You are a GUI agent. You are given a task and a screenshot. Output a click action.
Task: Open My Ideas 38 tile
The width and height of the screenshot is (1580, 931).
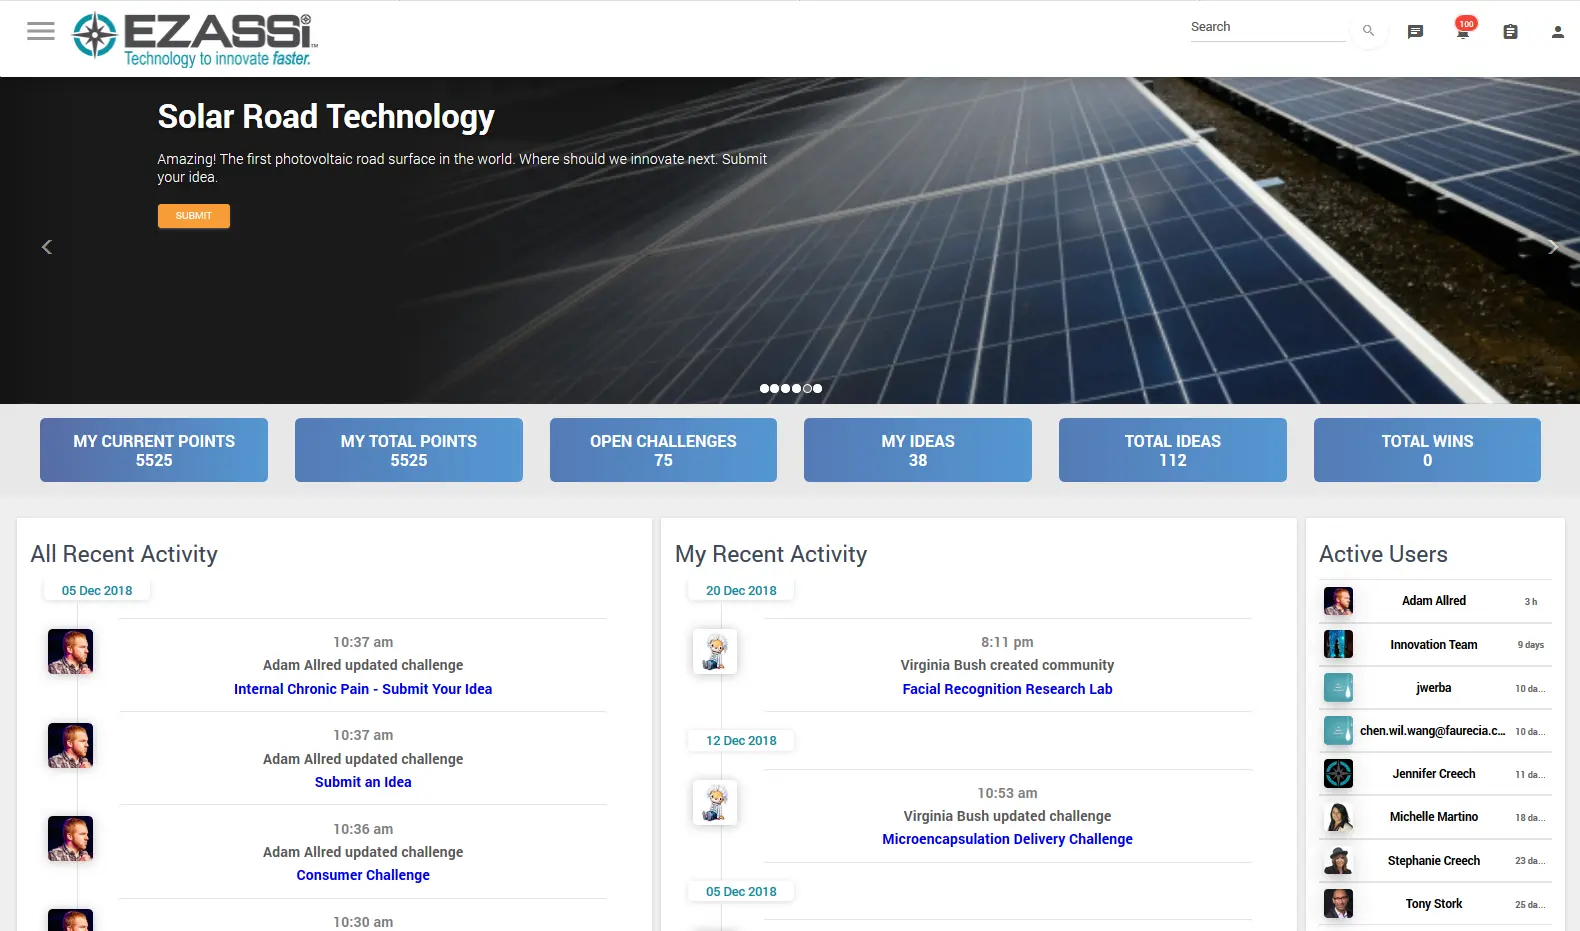pyautogui.click(x=918, y=450)
